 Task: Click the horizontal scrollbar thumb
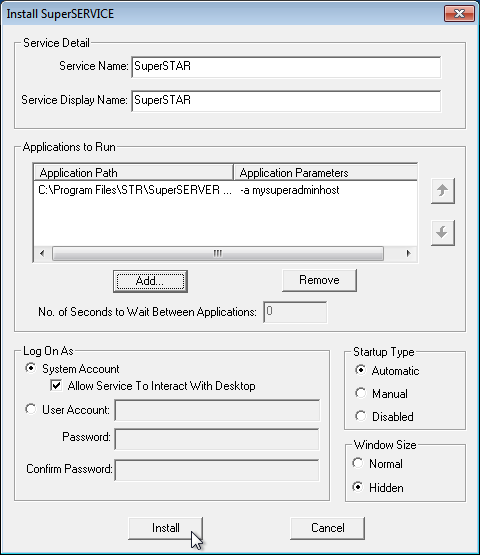(218, 253)
